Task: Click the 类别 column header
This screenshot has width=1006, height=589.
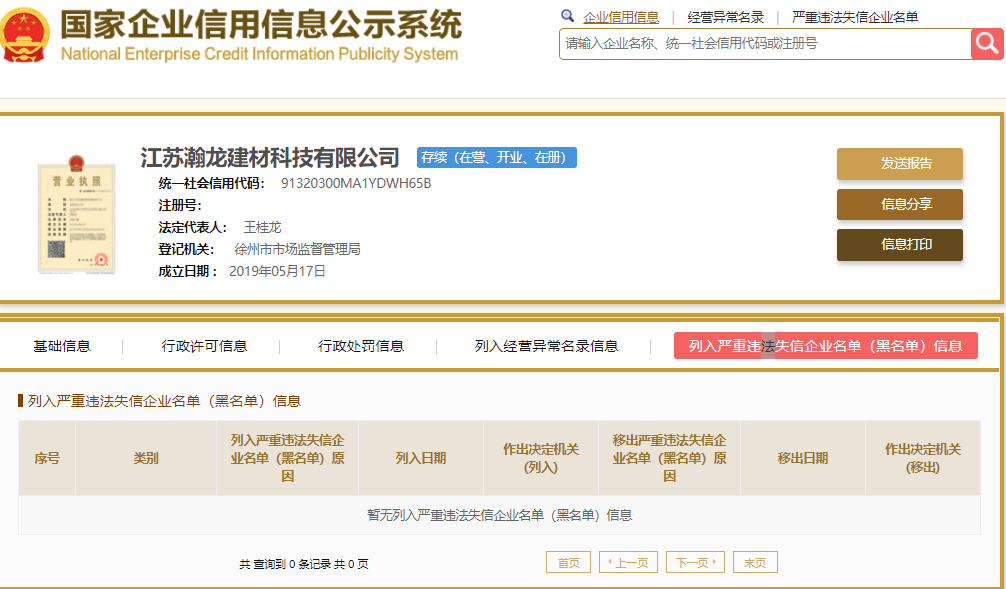Action: 146,458
